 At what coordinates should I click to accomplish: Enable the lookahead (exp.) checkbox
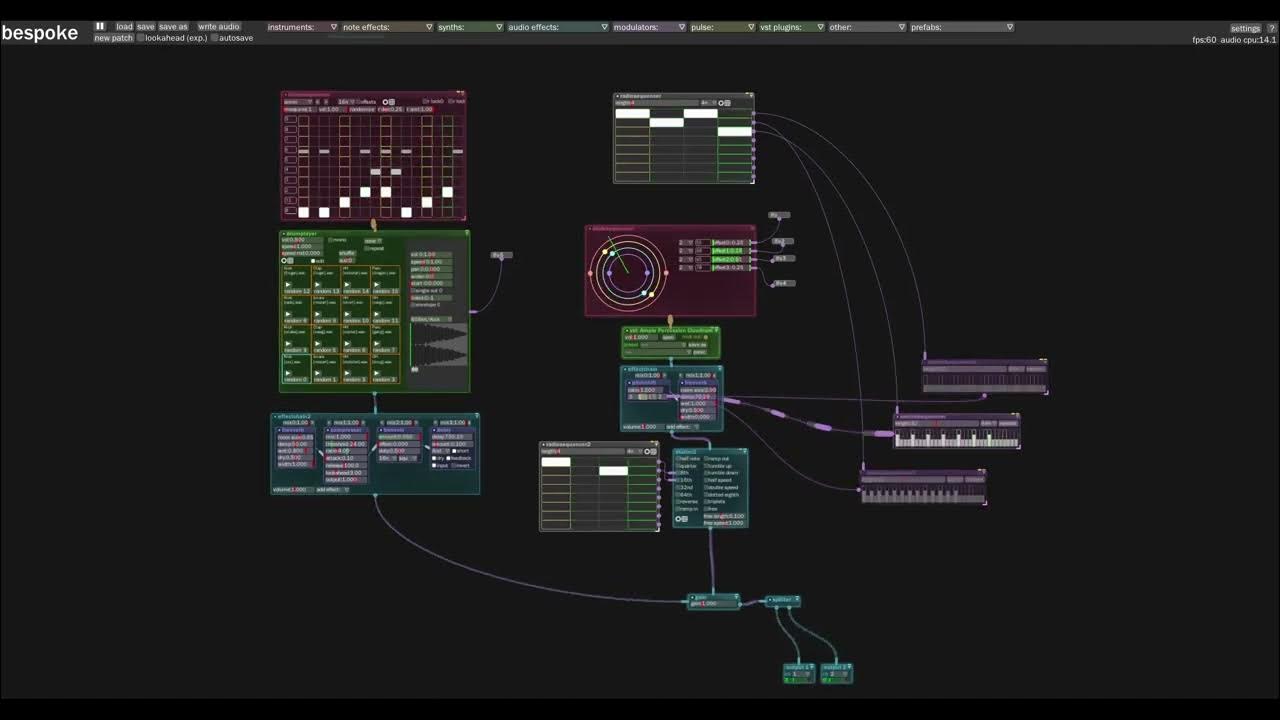(141, 38)
